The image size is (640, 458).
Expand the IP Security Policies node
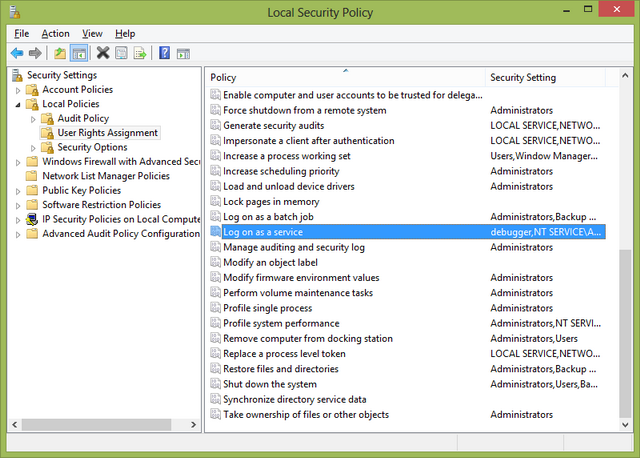18,220
